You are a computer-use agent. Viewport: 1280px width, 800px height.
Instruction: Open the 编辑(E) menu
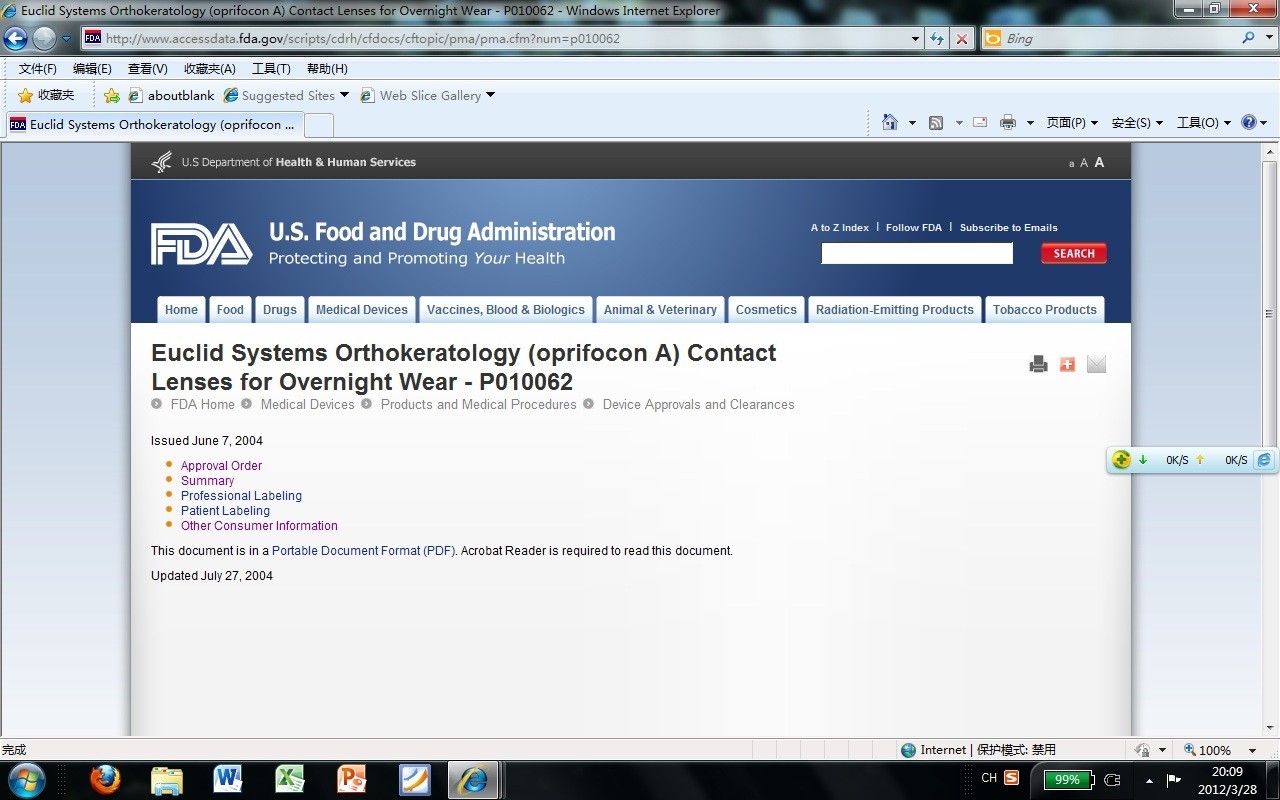(x=92, y=69)
